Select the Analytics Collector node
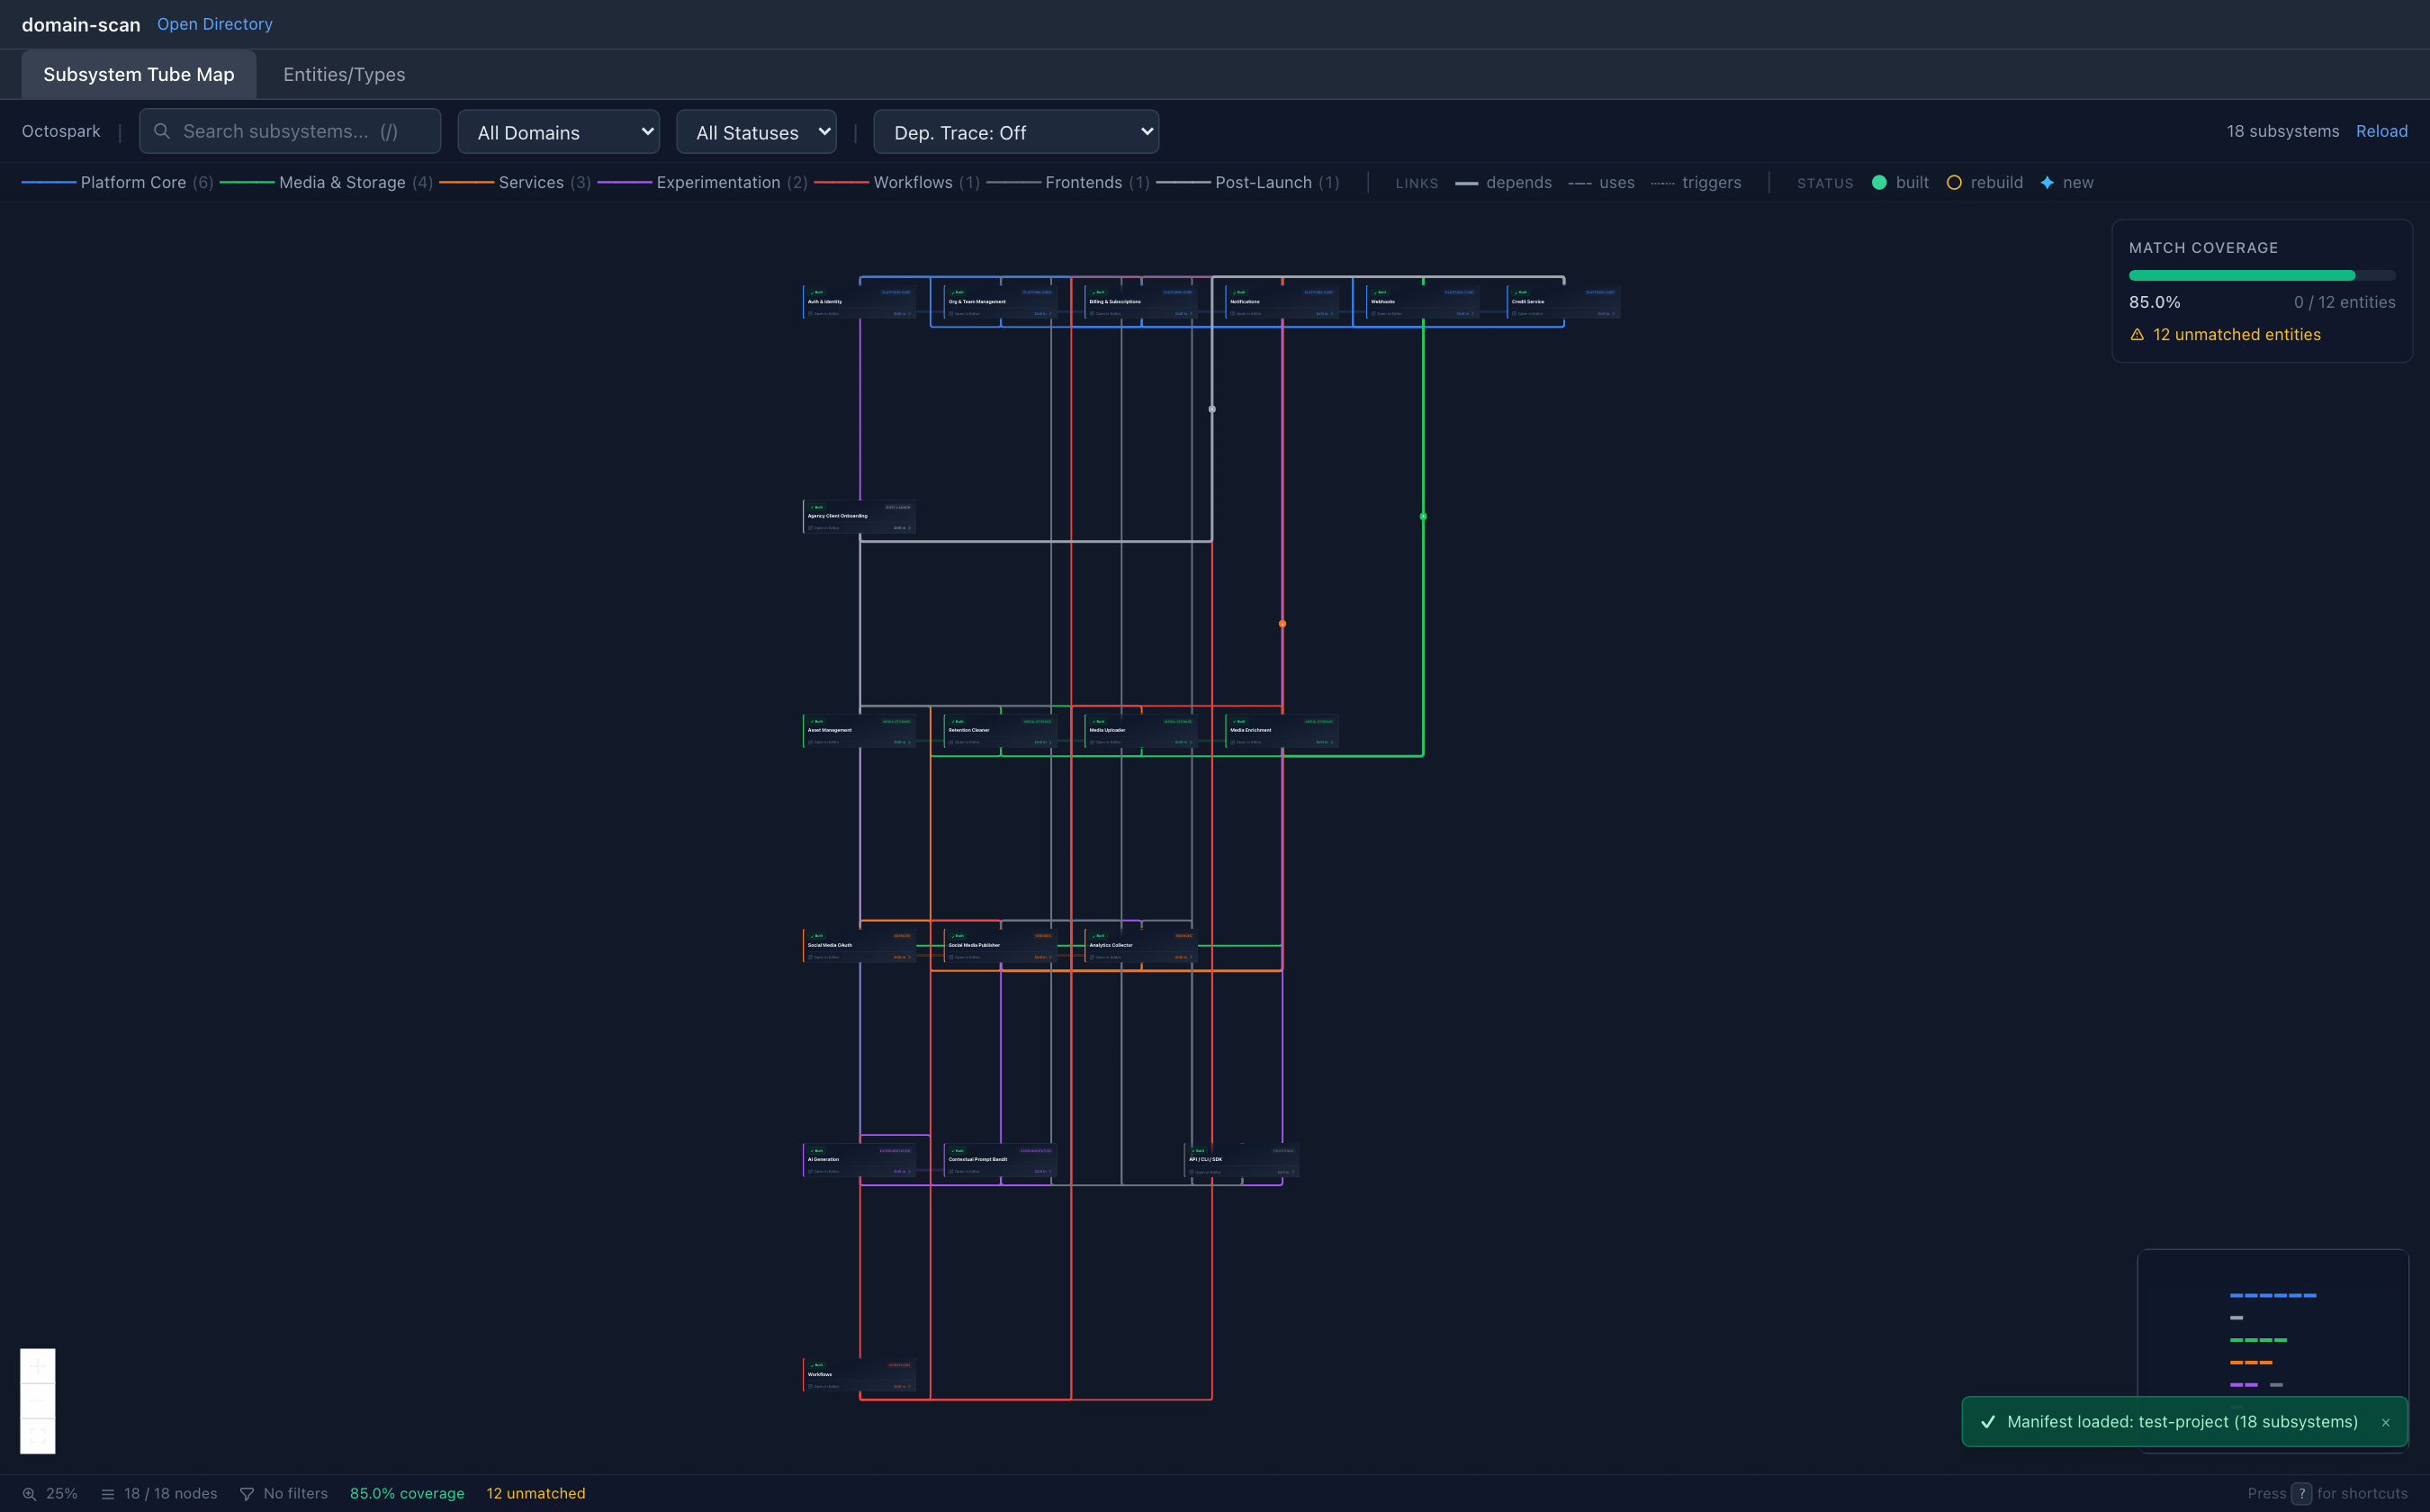Viewport: 2430px width, 1512px height. pos(1141,946)
